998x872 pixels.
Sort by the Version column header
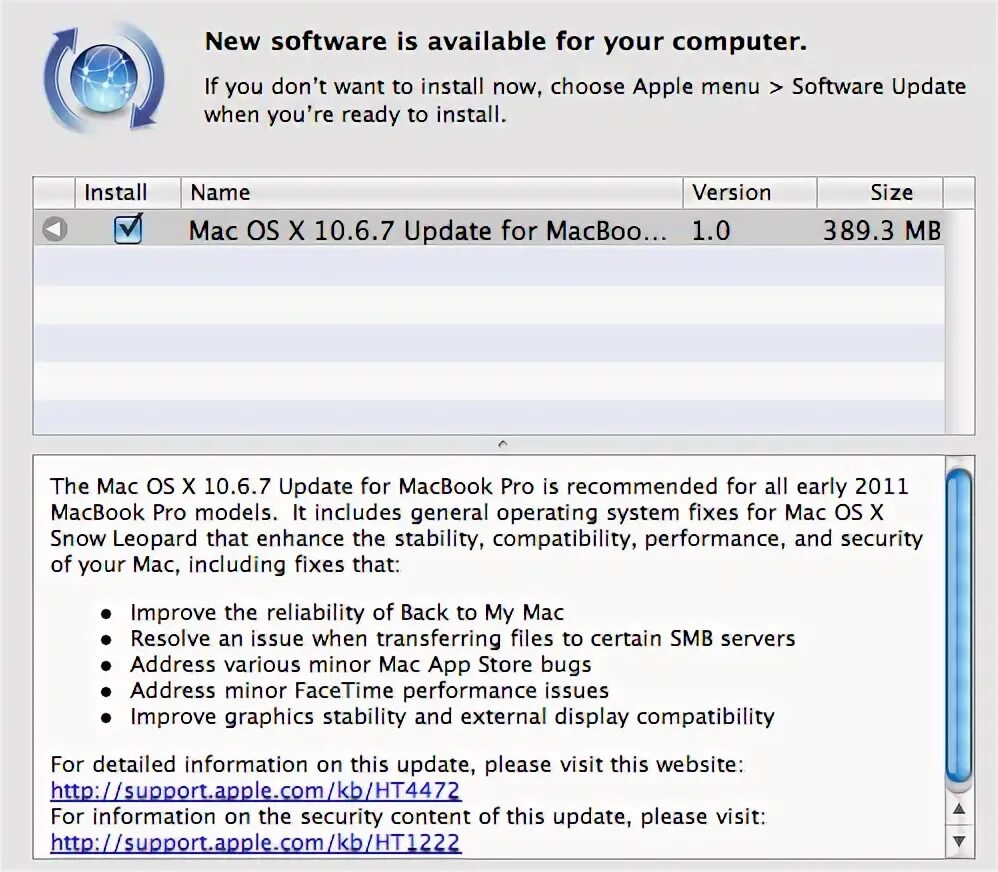click(x=750, y=192)
